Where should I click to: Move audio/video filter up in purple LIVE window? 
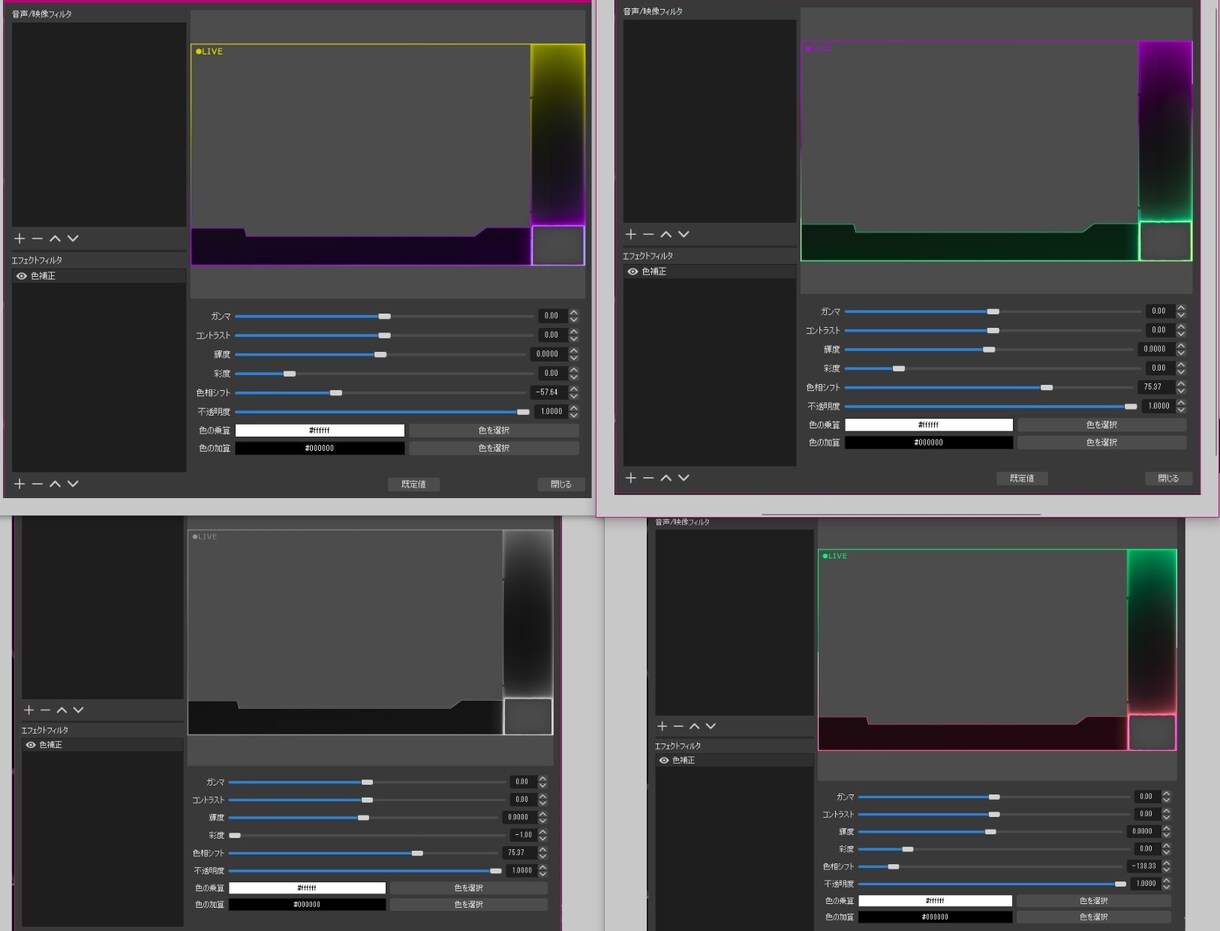666,234
